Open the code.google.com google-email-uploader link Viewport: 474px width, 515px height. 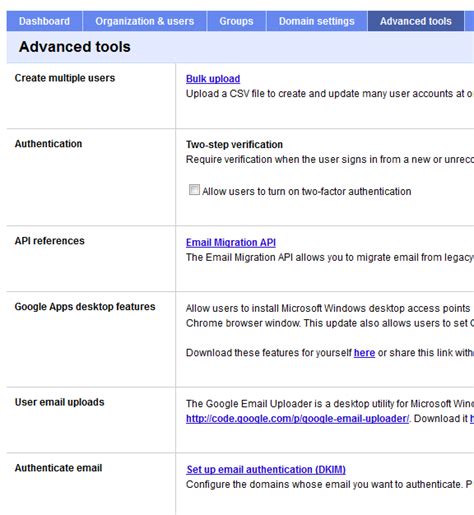297,419
